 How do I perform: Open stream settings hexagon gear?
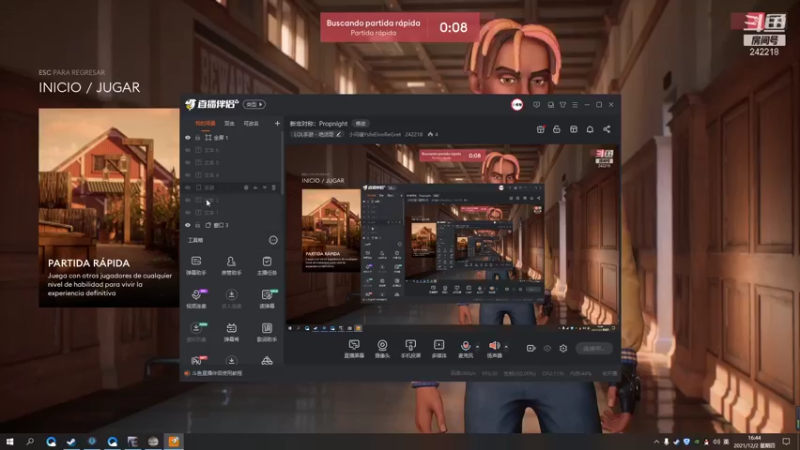pos(563,348)
